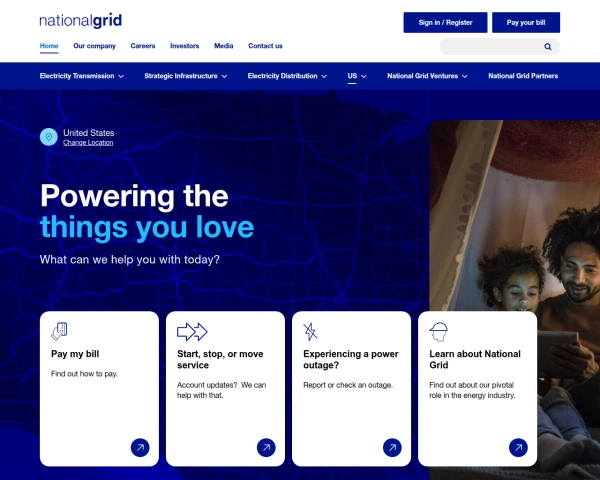600x480 pixels.
Task: Click the hard hat worker icon
Action: tap(439, 332)
